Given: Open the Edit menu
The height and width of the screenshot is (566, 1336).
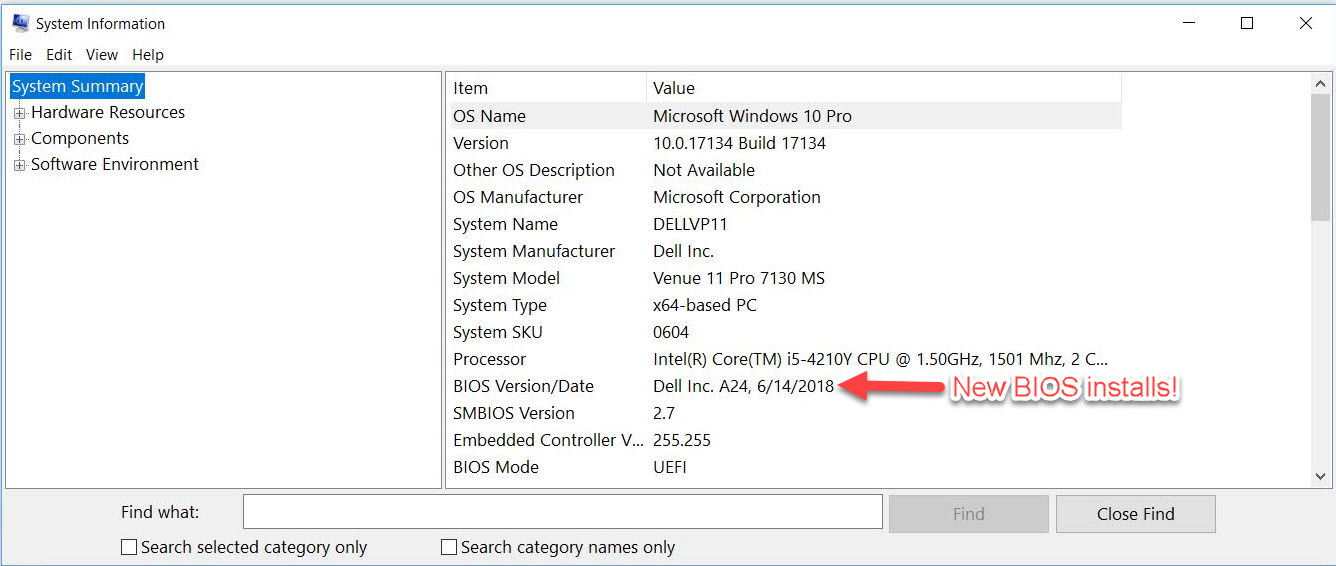Looking at the screenshot, I should 59,55.
